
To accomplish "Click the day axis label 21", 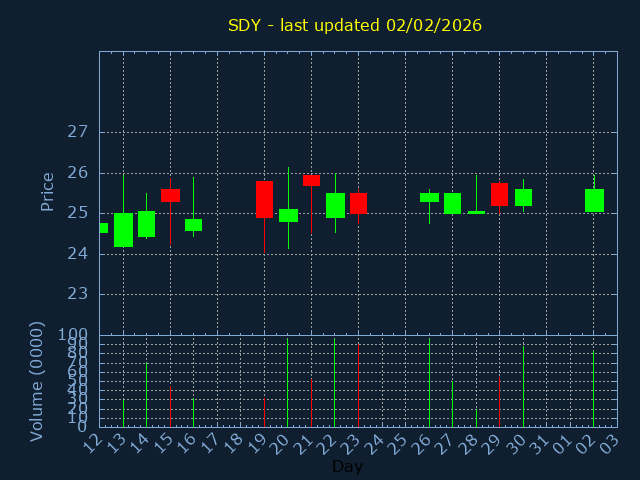I will 305,444.
